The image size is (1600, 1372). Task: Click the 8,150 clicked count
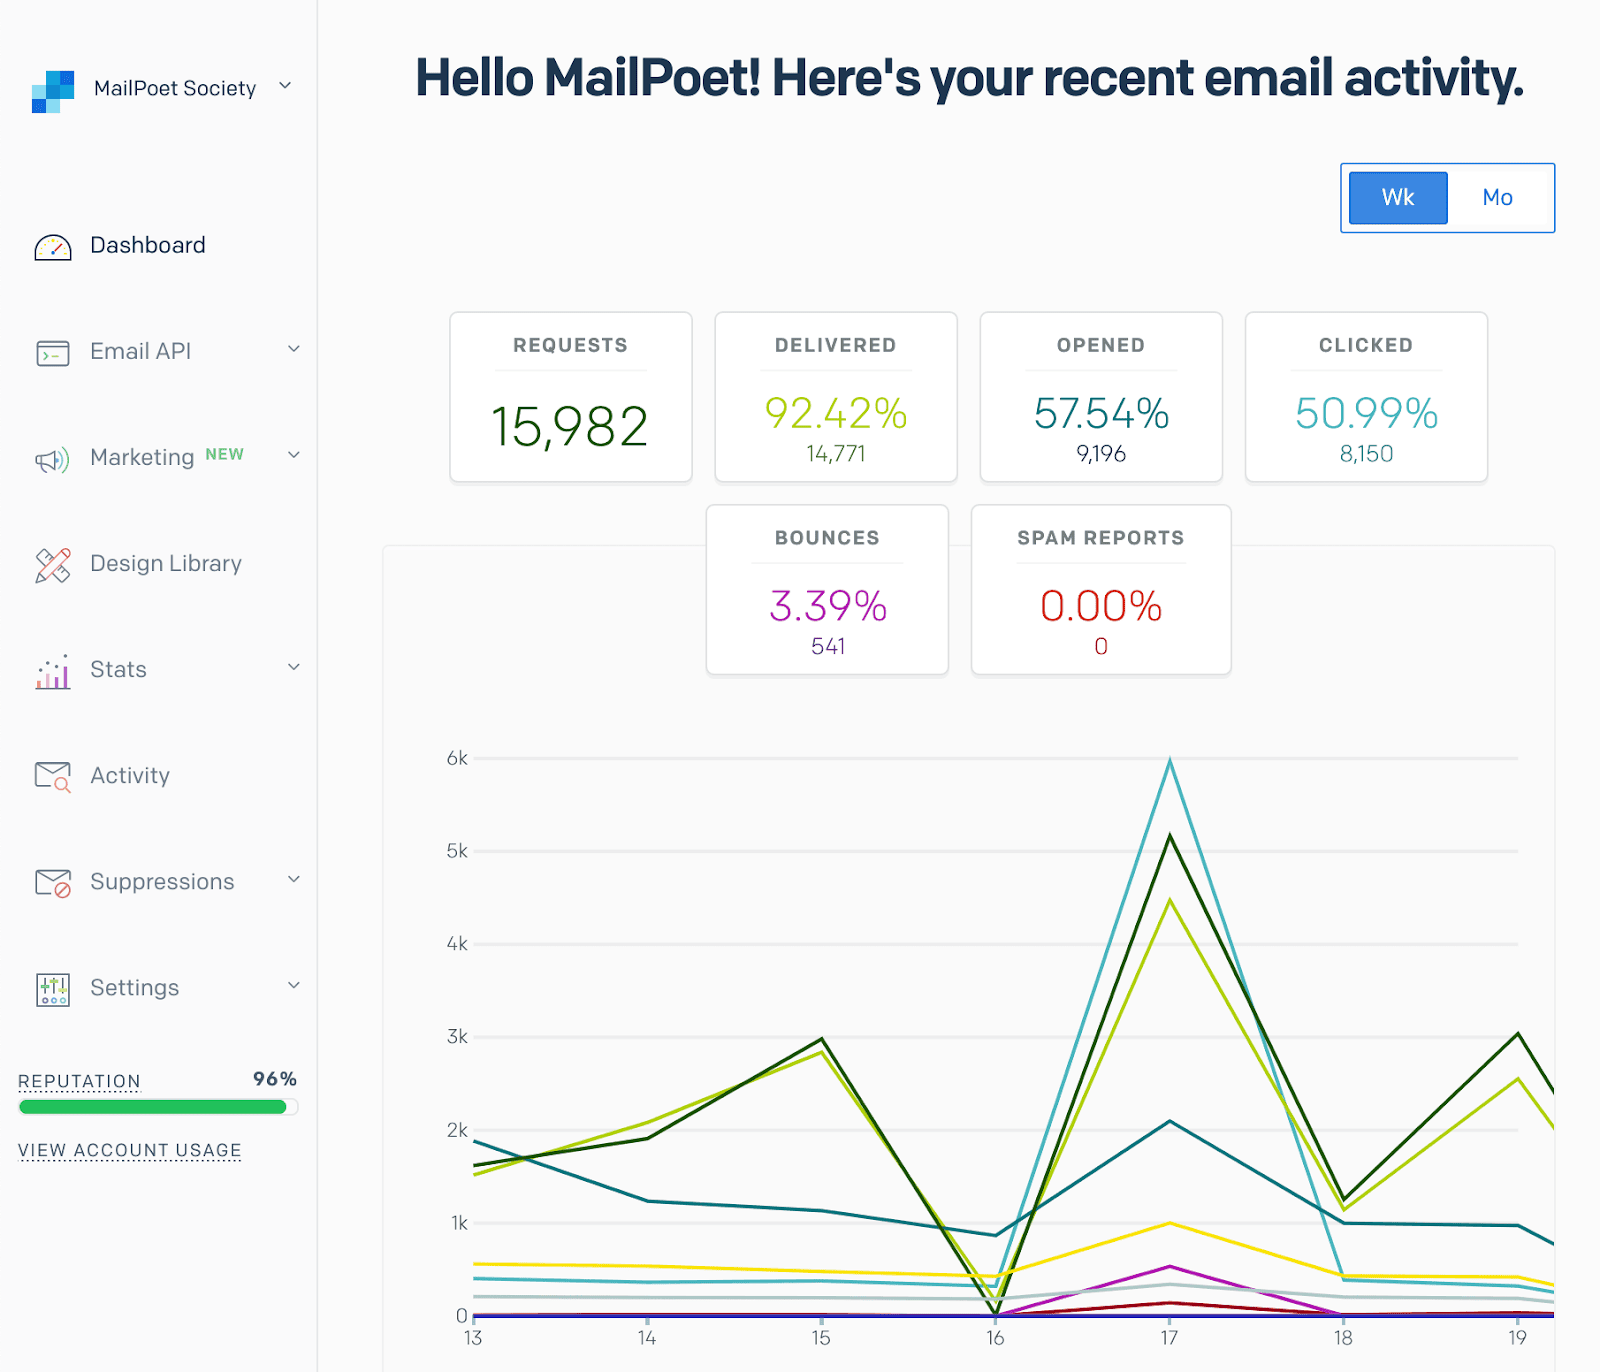(x=1366, y=454)
